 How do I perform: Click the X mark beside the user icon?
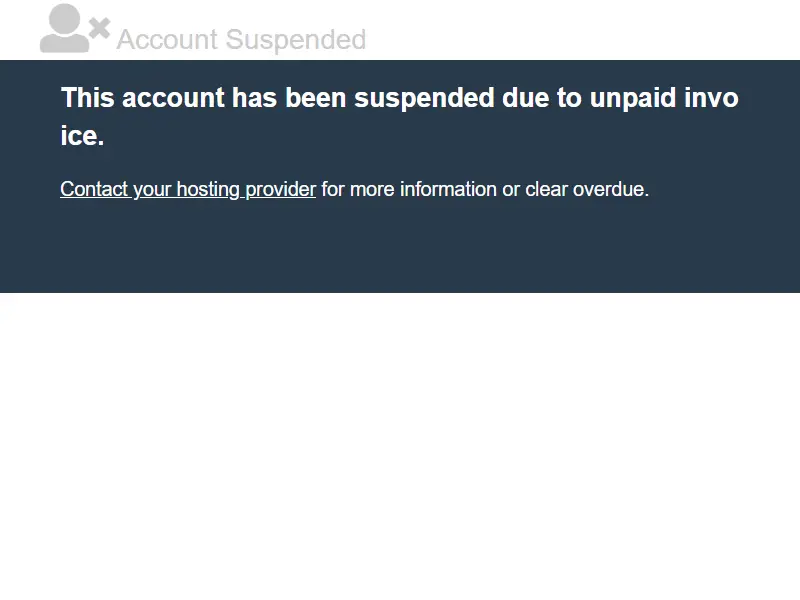[x=99, y=29]
